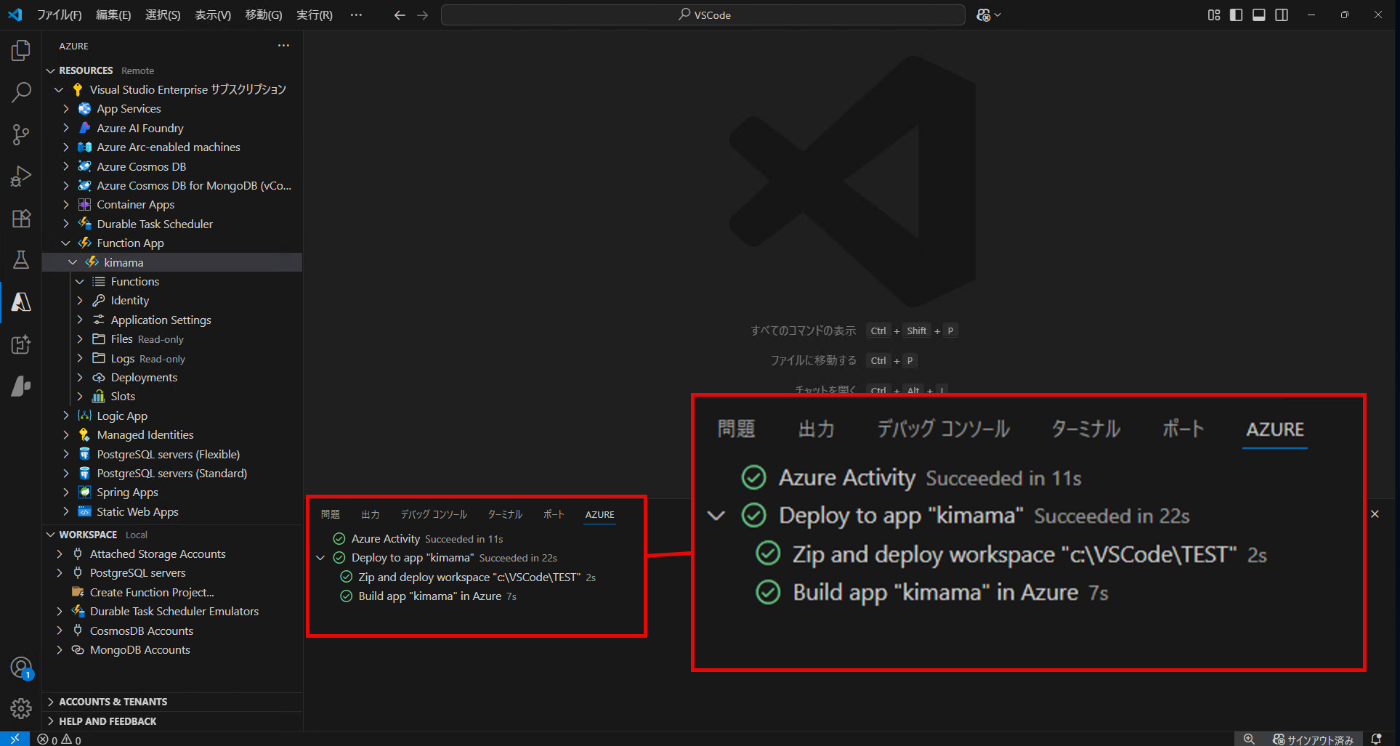
Task: Open the Testing flask icon view
Action: 20,260
